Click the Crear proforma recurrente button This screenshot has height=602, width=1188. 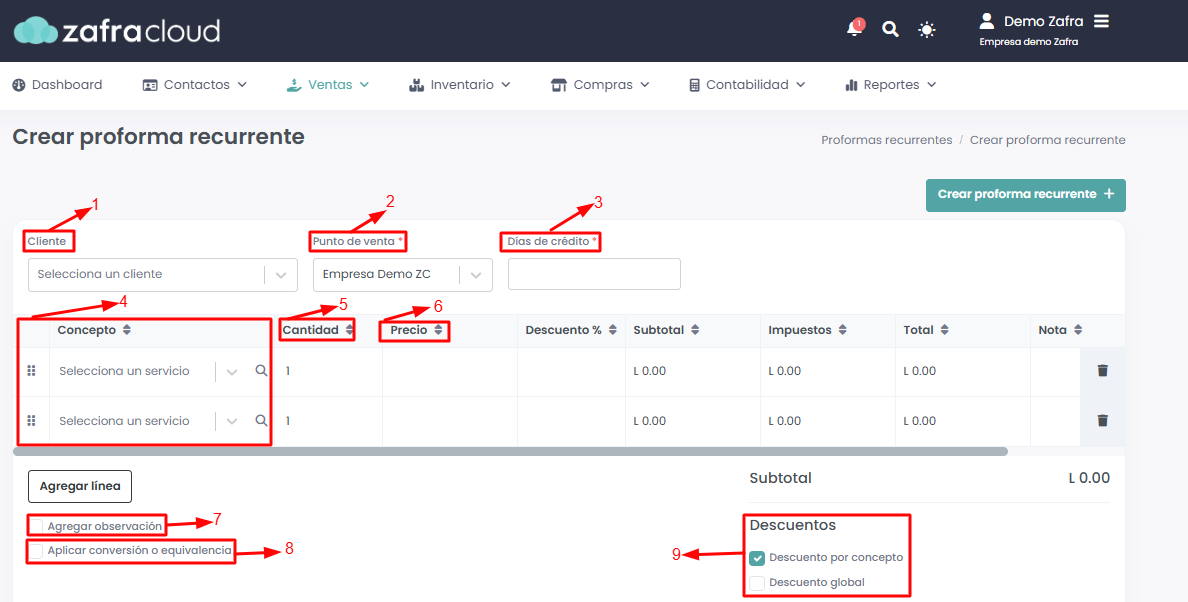[x=1025, y=195]
